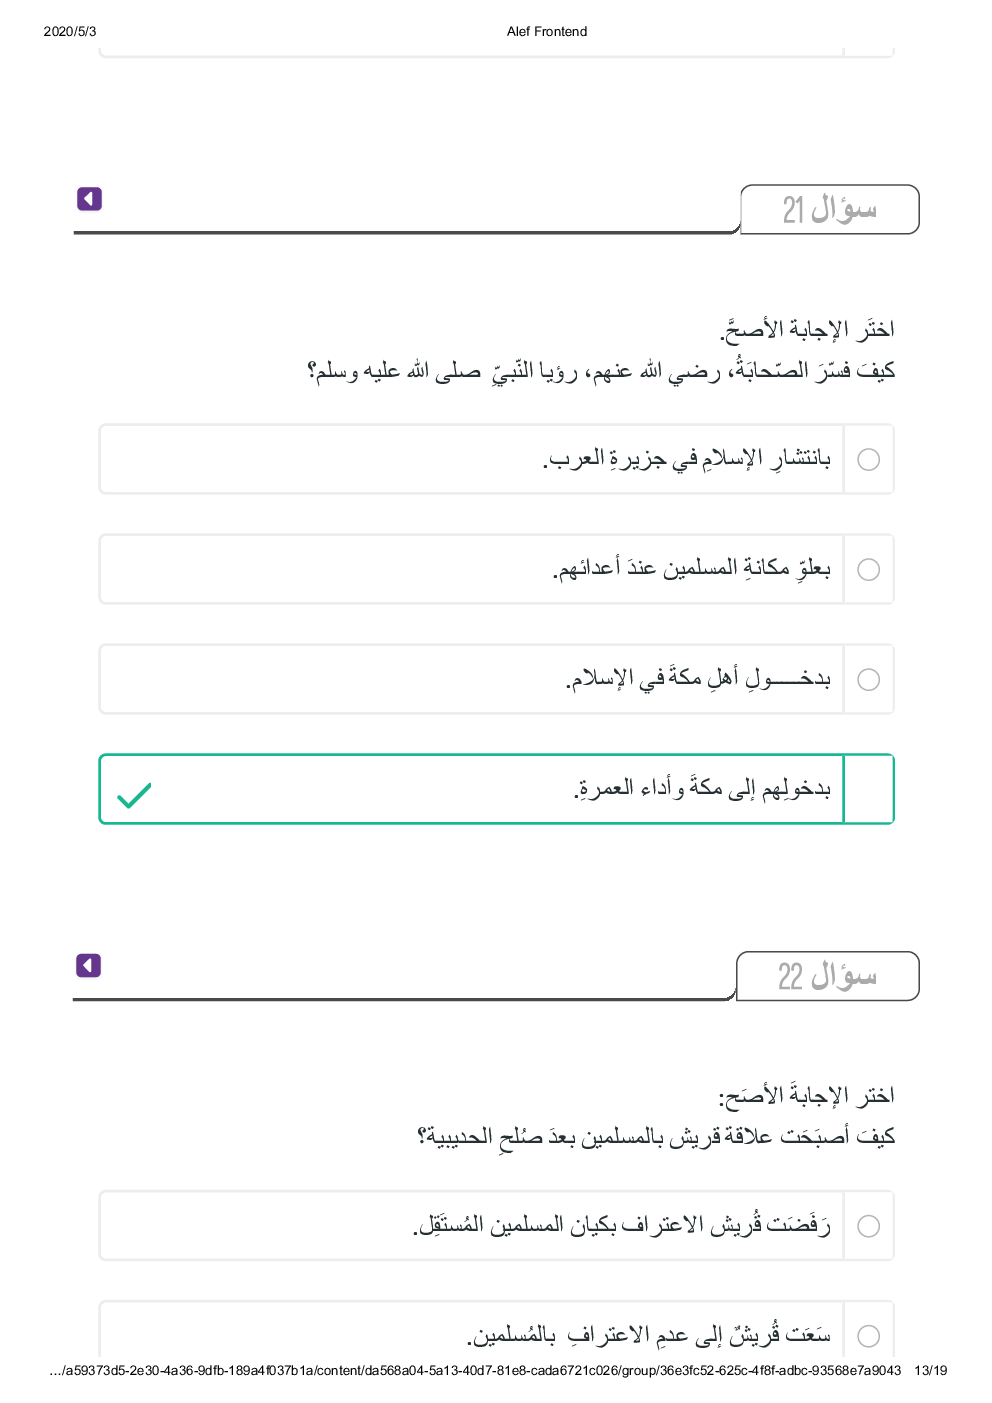This screenshot has width=992, height=1403.
Task: Collapse question 21 with the purple arrow icon
Action: click(x=89, y=199)
